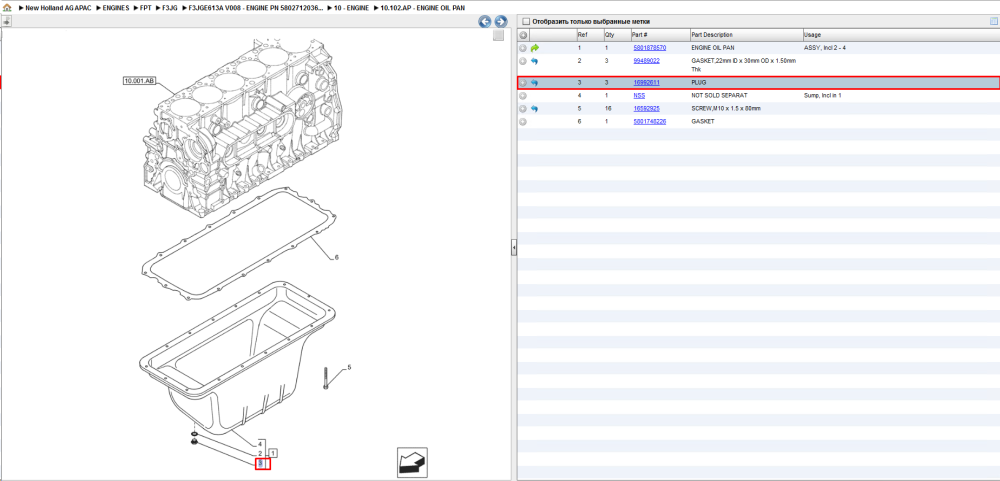The width and height of the screenshot is (1000, 481).
Task: Click round add icon in GASKET 22mm row
Action: [x=523, y=61]
